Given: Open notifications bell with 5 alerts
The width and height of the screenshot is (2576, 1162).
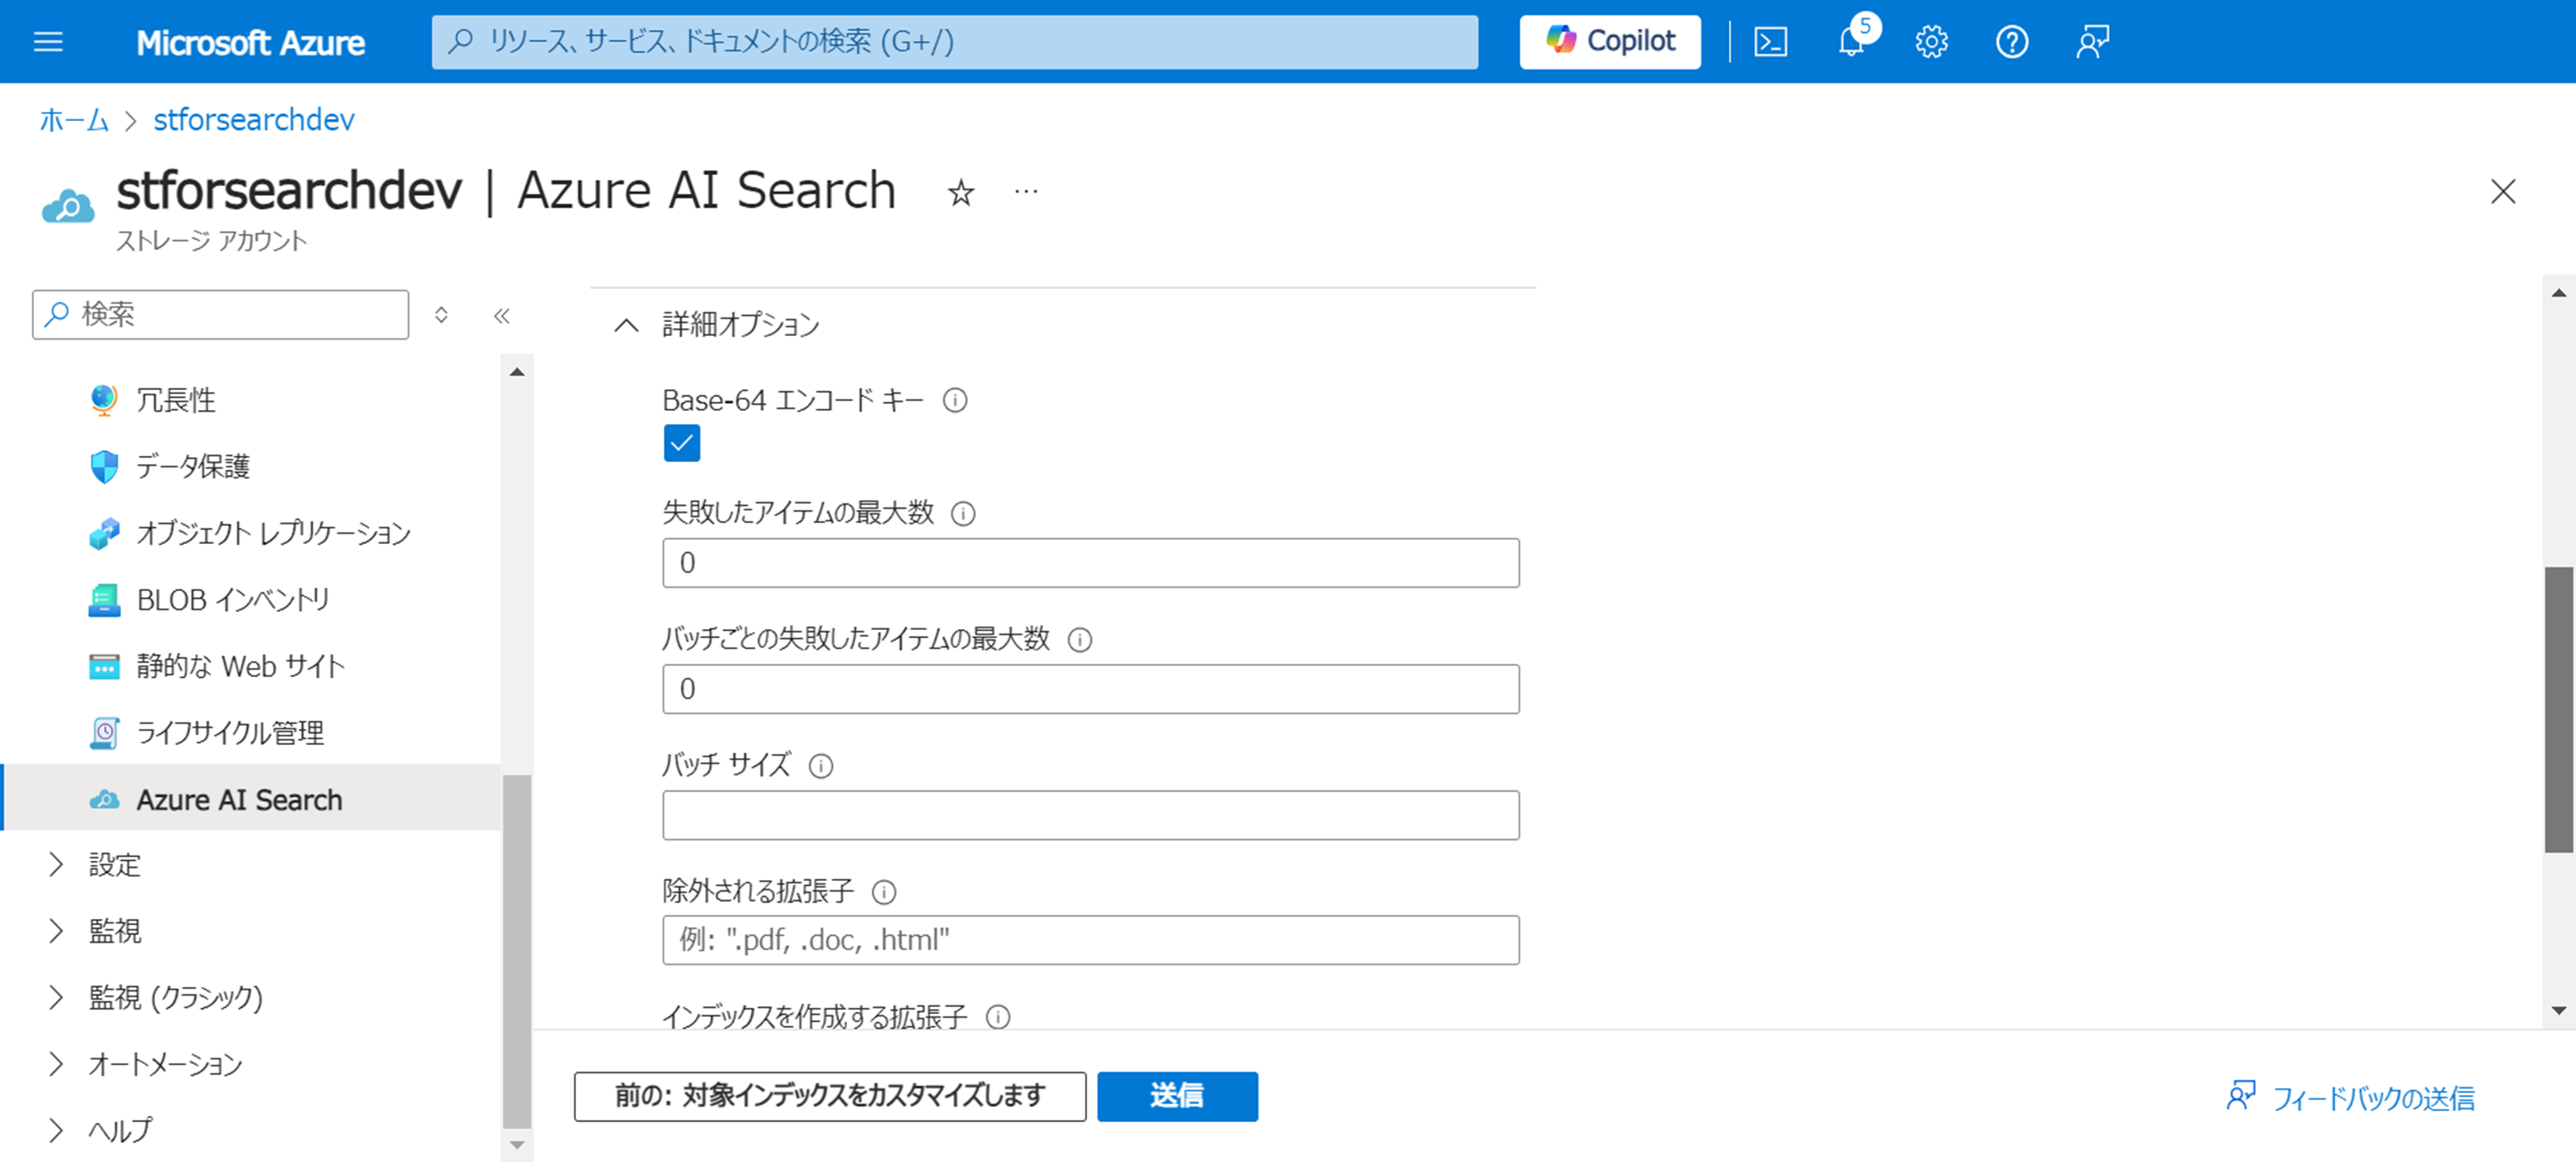Looking at the screenshot, I should coord(1852,42).
